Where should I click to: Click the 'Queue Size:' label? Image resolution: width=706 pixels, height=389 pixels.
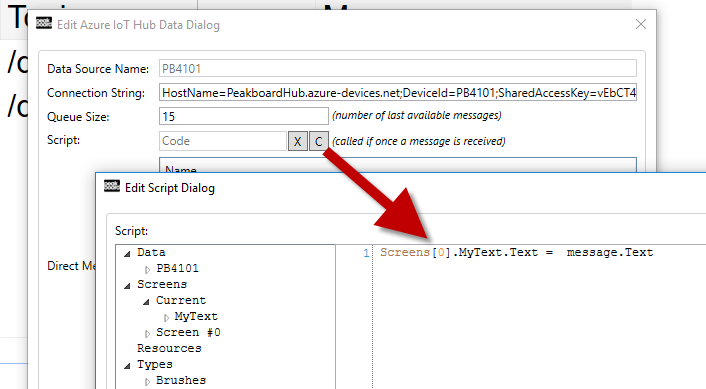[78, 117]
